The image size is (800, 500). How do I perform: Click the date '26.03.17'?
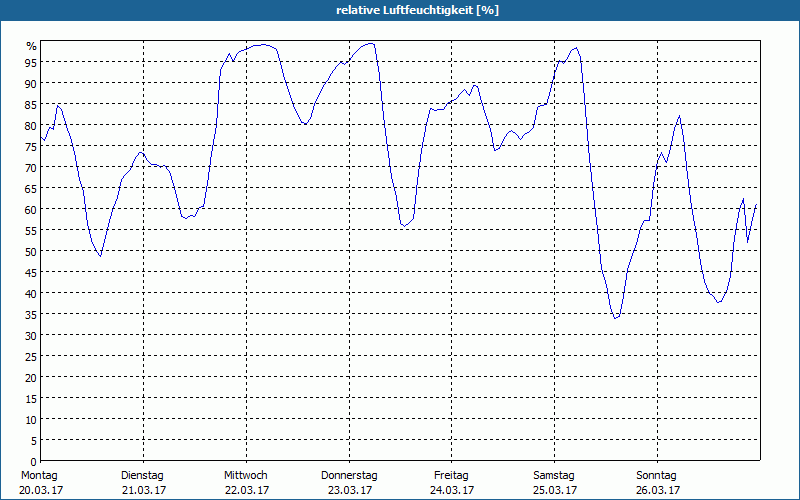658,491
